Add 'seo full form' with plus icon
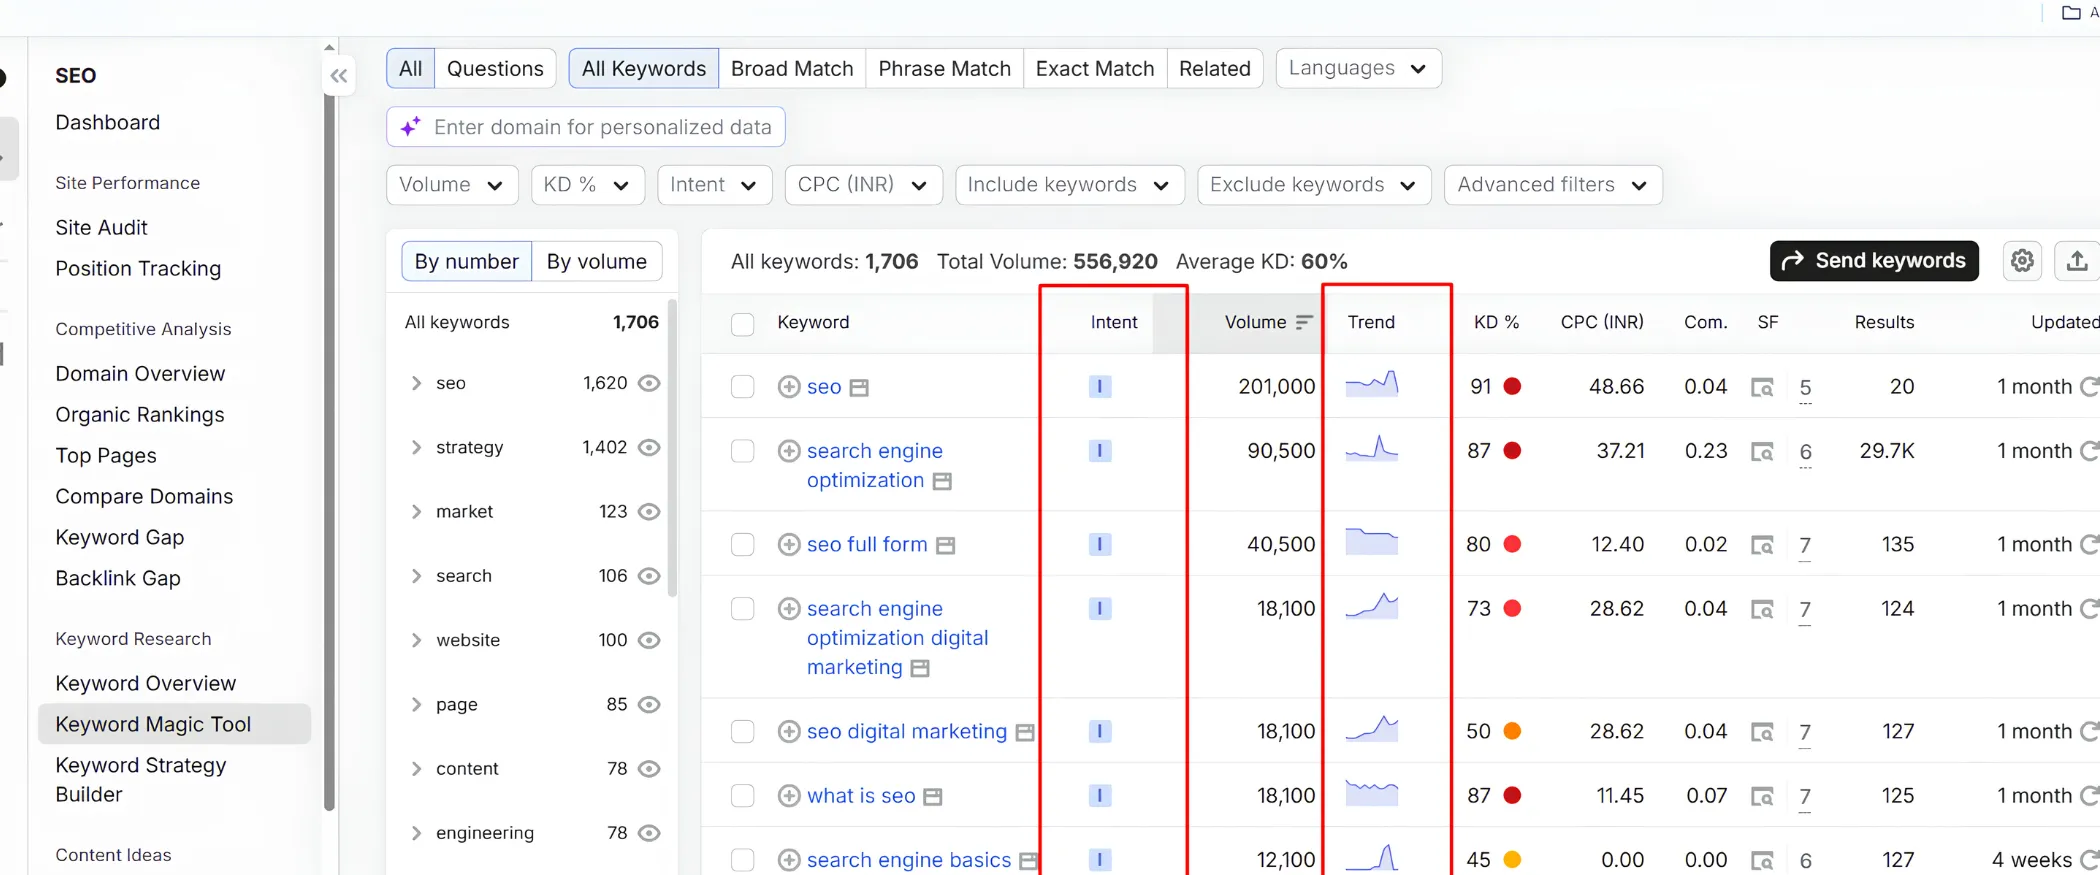2100x875 pixels. (x=789, y=544)
